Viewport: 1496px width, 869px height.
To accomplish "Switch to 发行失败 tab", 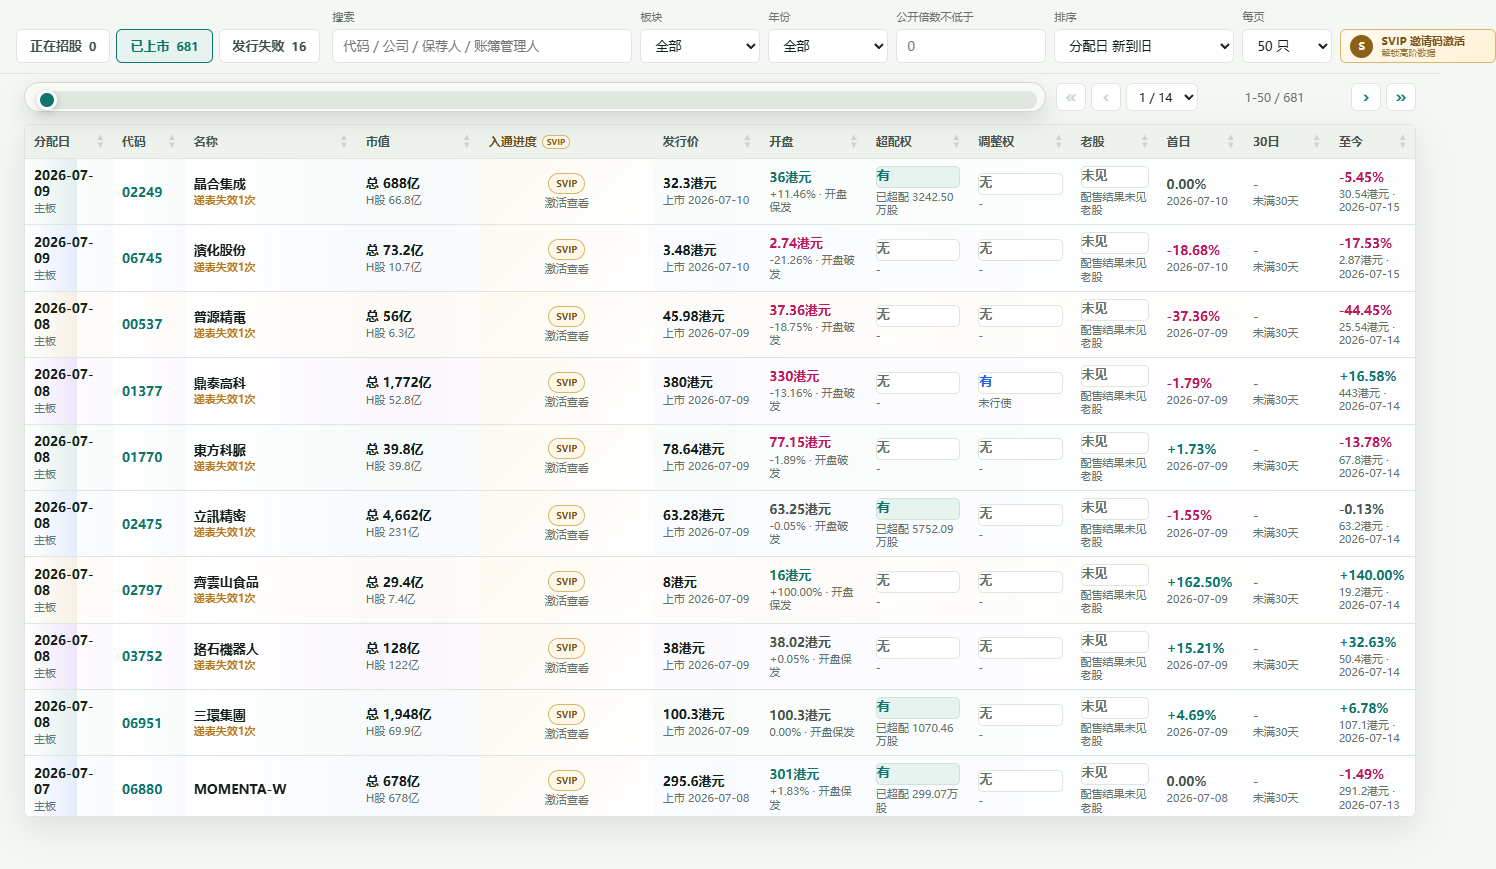I will (x=269, y=46).
